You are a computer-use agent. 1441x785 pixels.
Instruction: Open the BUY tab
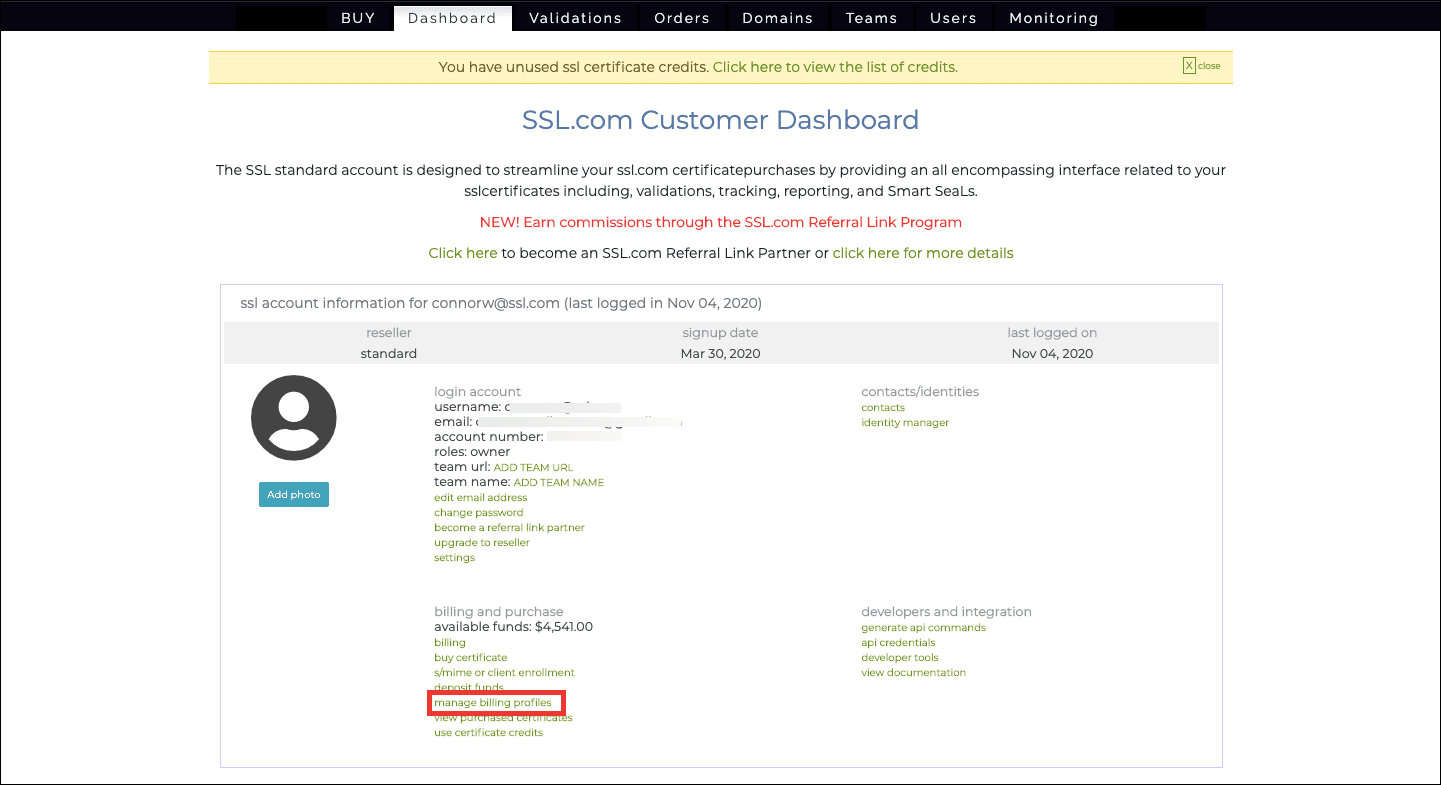358,18
